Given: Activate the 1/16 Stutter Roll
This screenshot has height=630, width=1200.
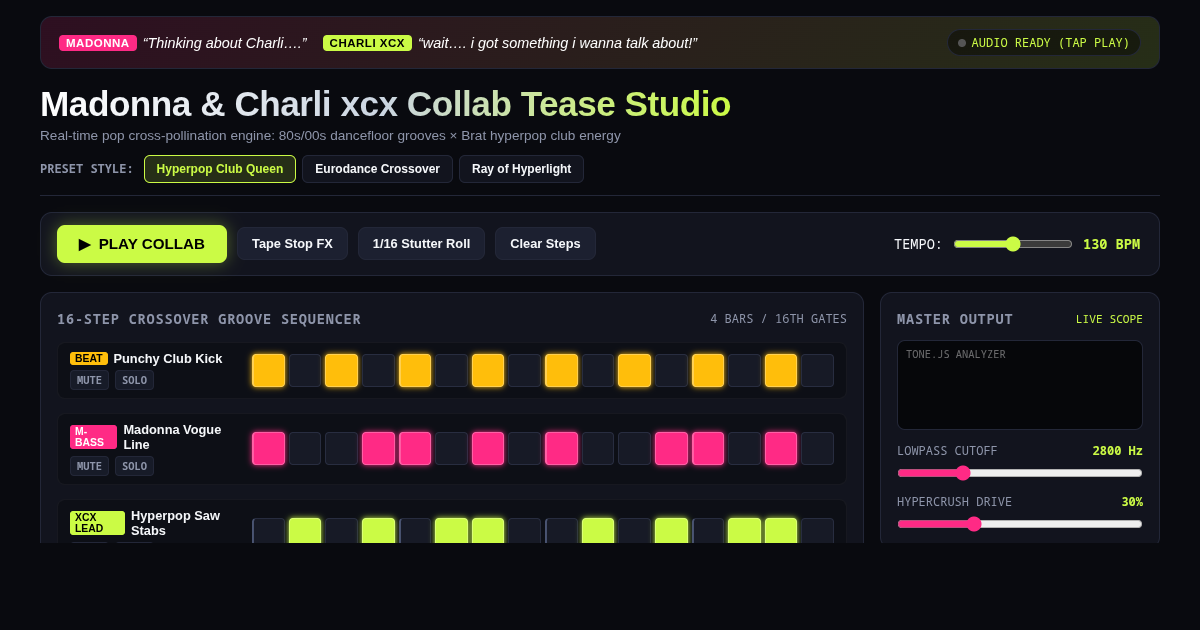Looking at the screenshot, I should tap(421, 244).
